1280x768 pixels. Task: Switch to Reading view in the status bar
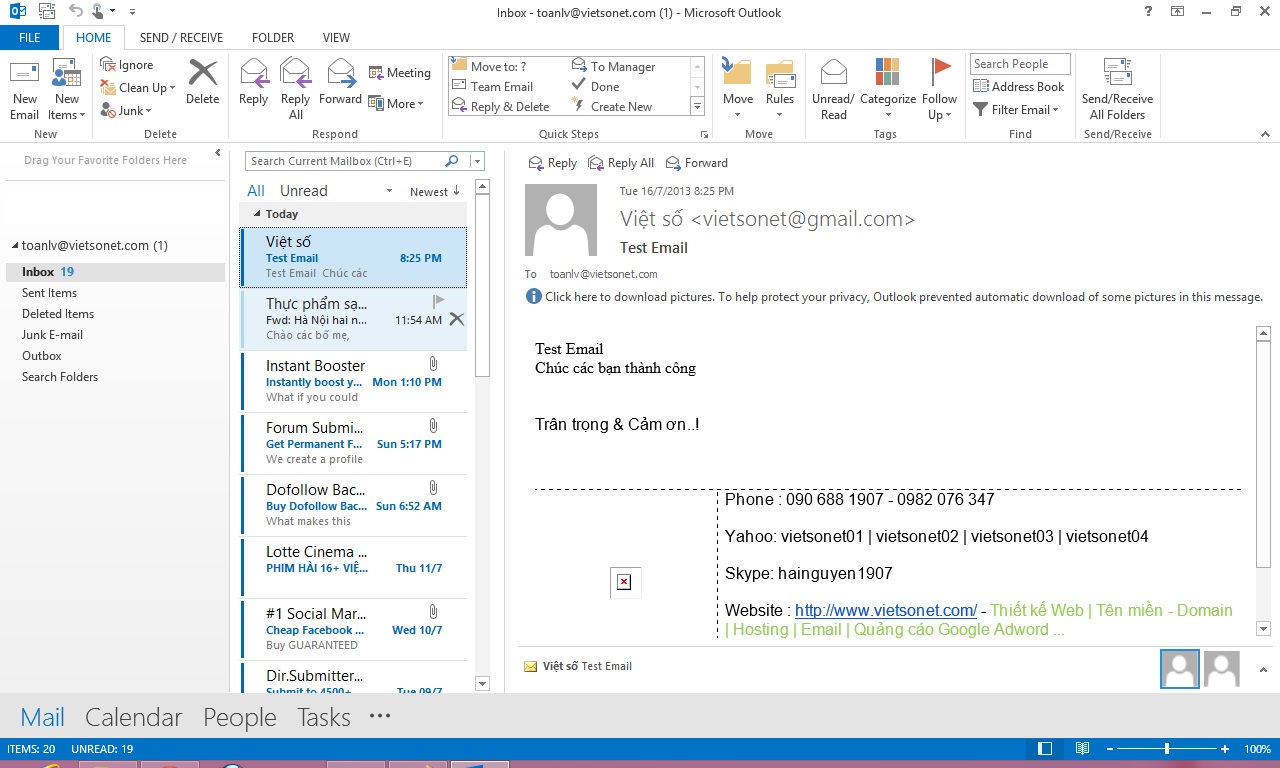(x=1082, y=749)
